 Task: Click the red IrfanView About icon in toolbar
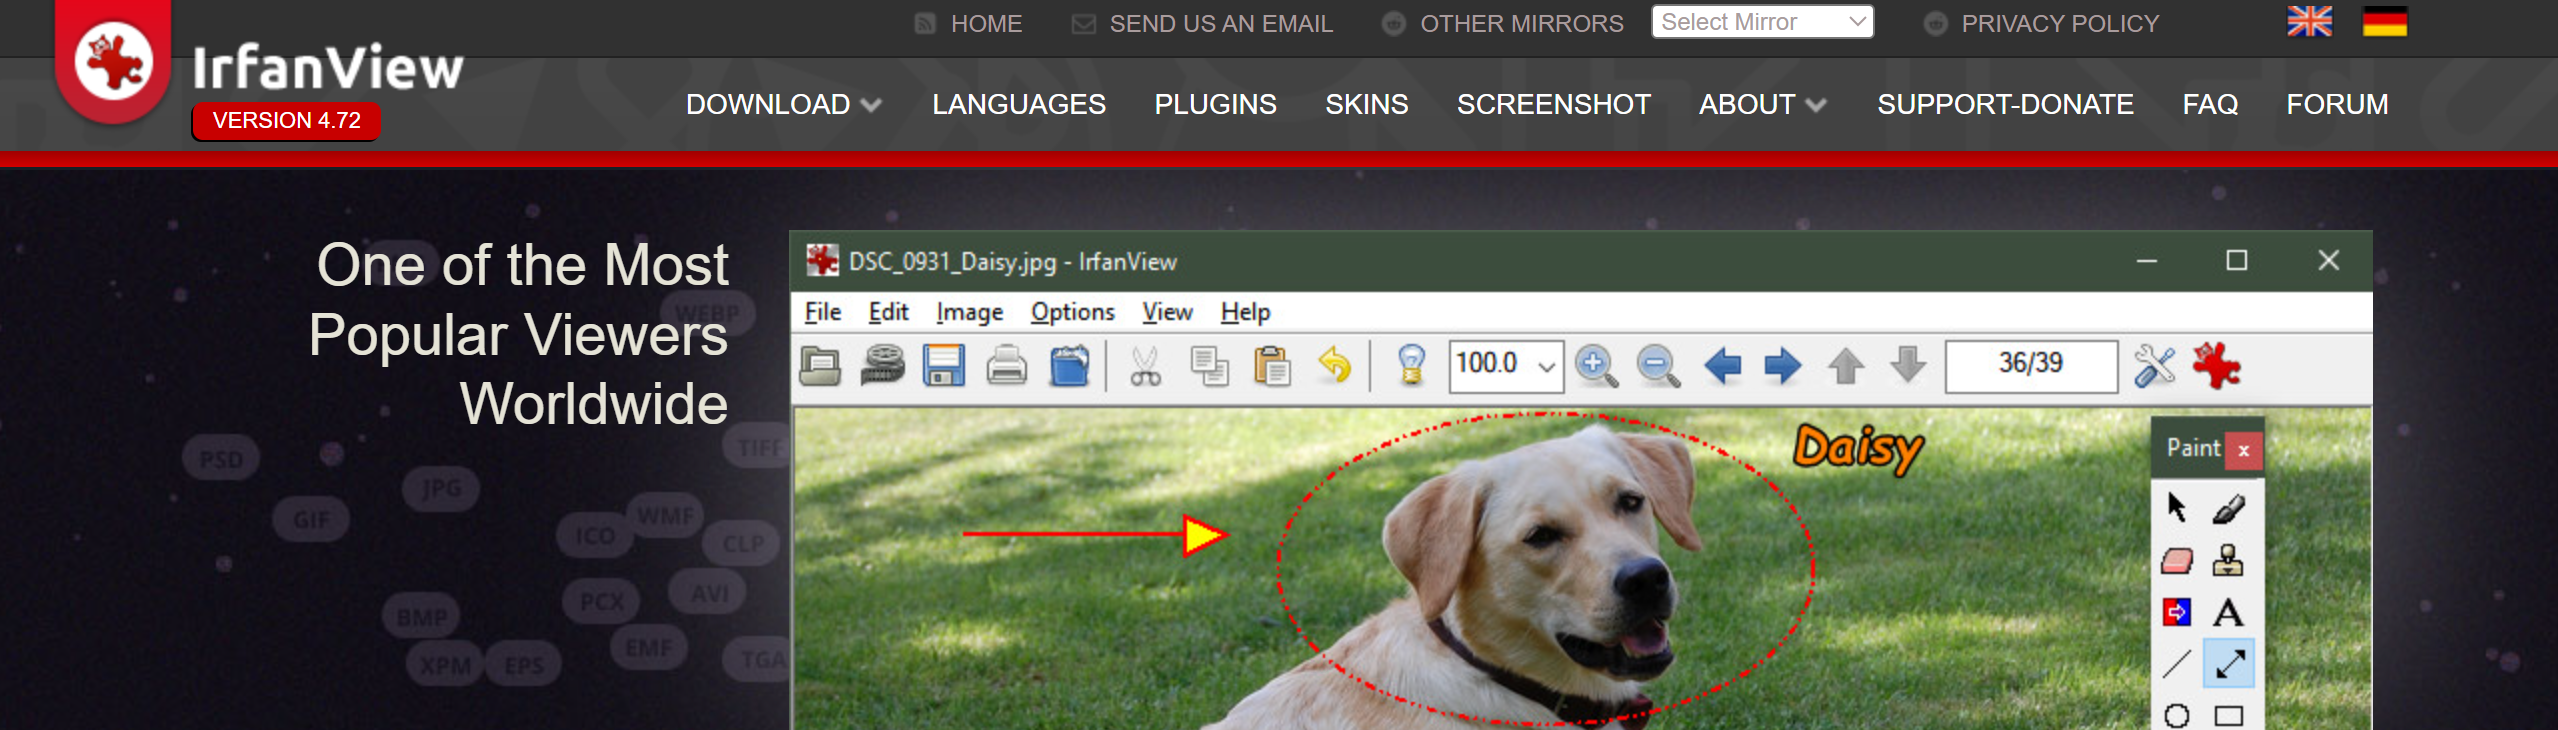[x=2217, y=366]
